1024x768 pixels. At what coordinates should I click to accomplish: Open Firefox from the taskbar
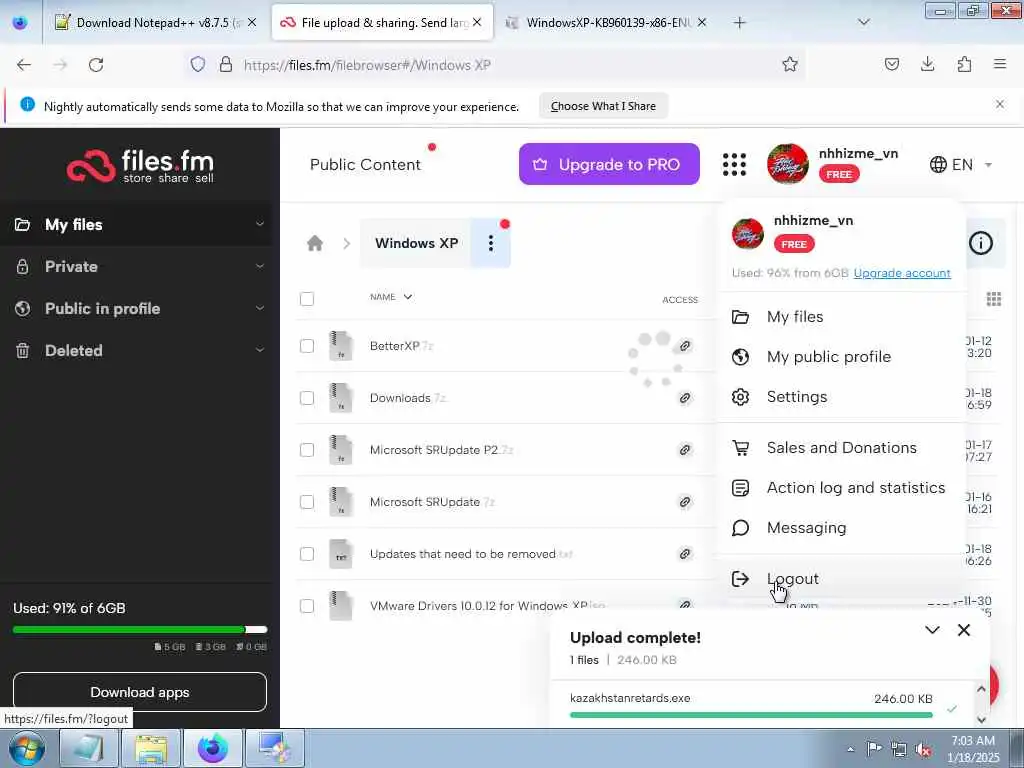tap(213, 748)
